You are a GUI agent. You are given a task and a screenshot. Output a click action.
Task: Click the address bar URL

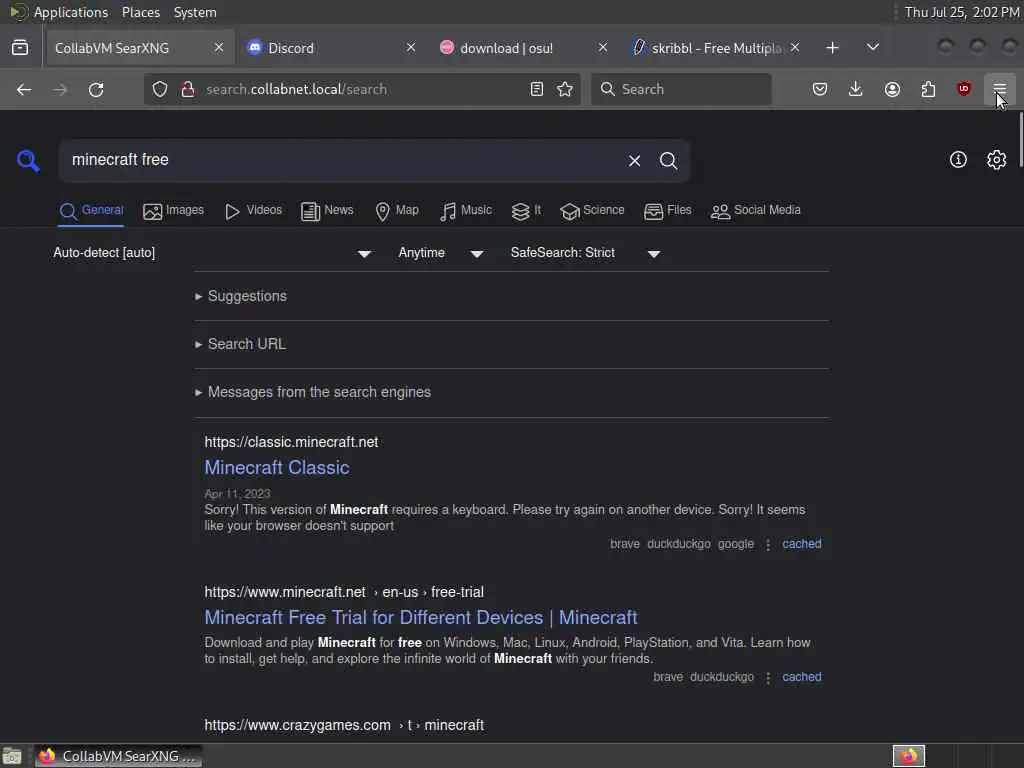[x=296, y=89]
